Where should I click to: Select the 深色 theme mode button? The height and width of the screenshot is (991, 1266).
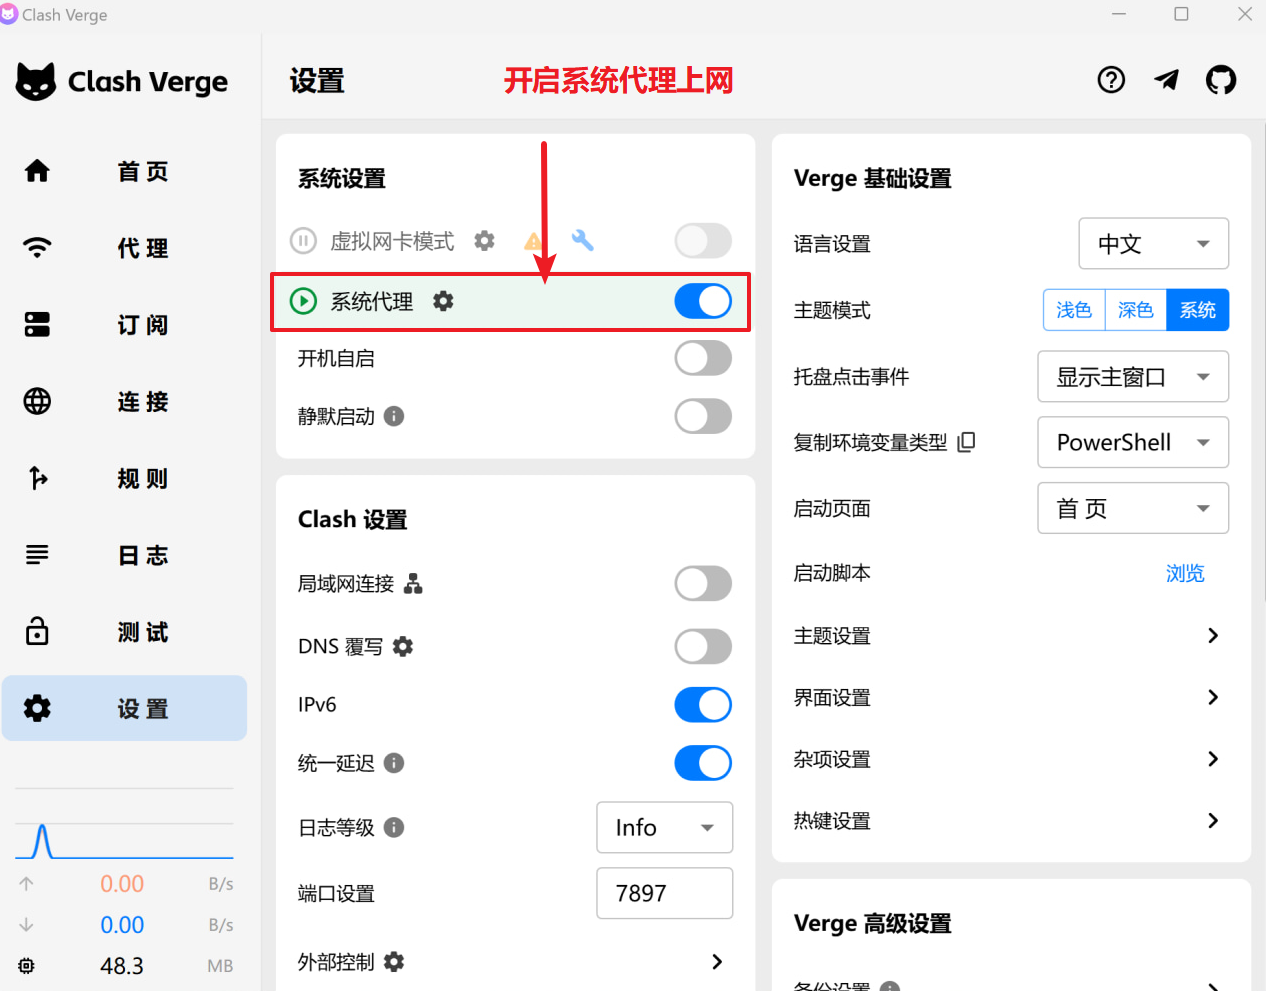point(1135,310)
